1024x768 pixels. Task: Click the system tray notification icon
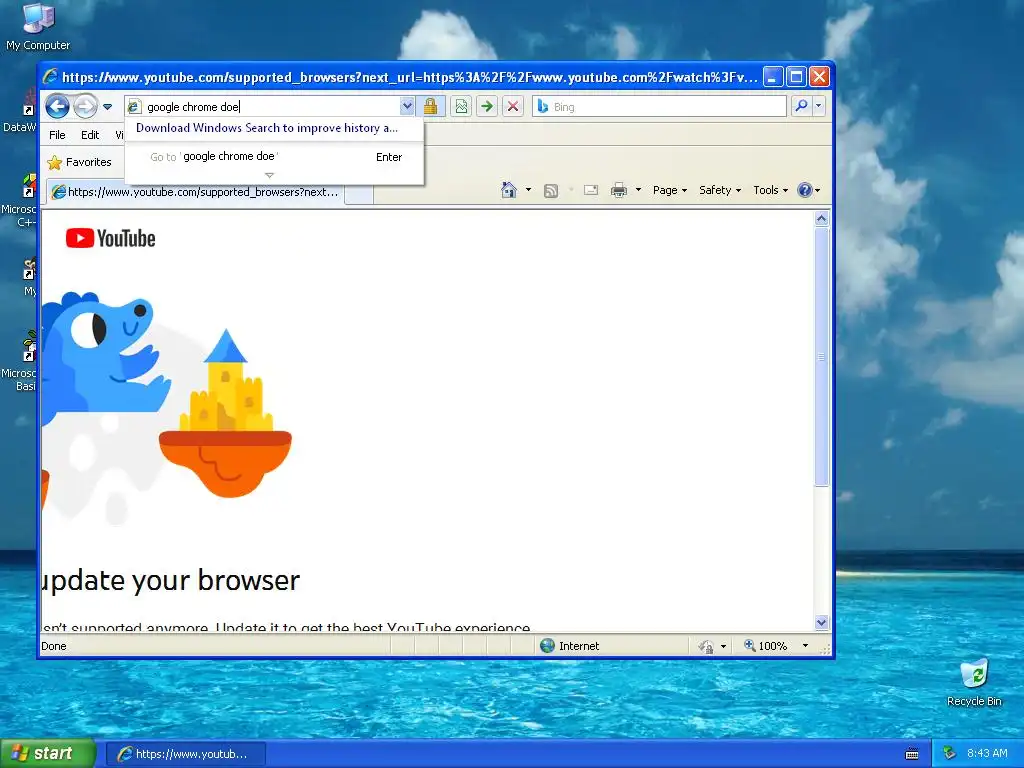(x=949, y=754)
